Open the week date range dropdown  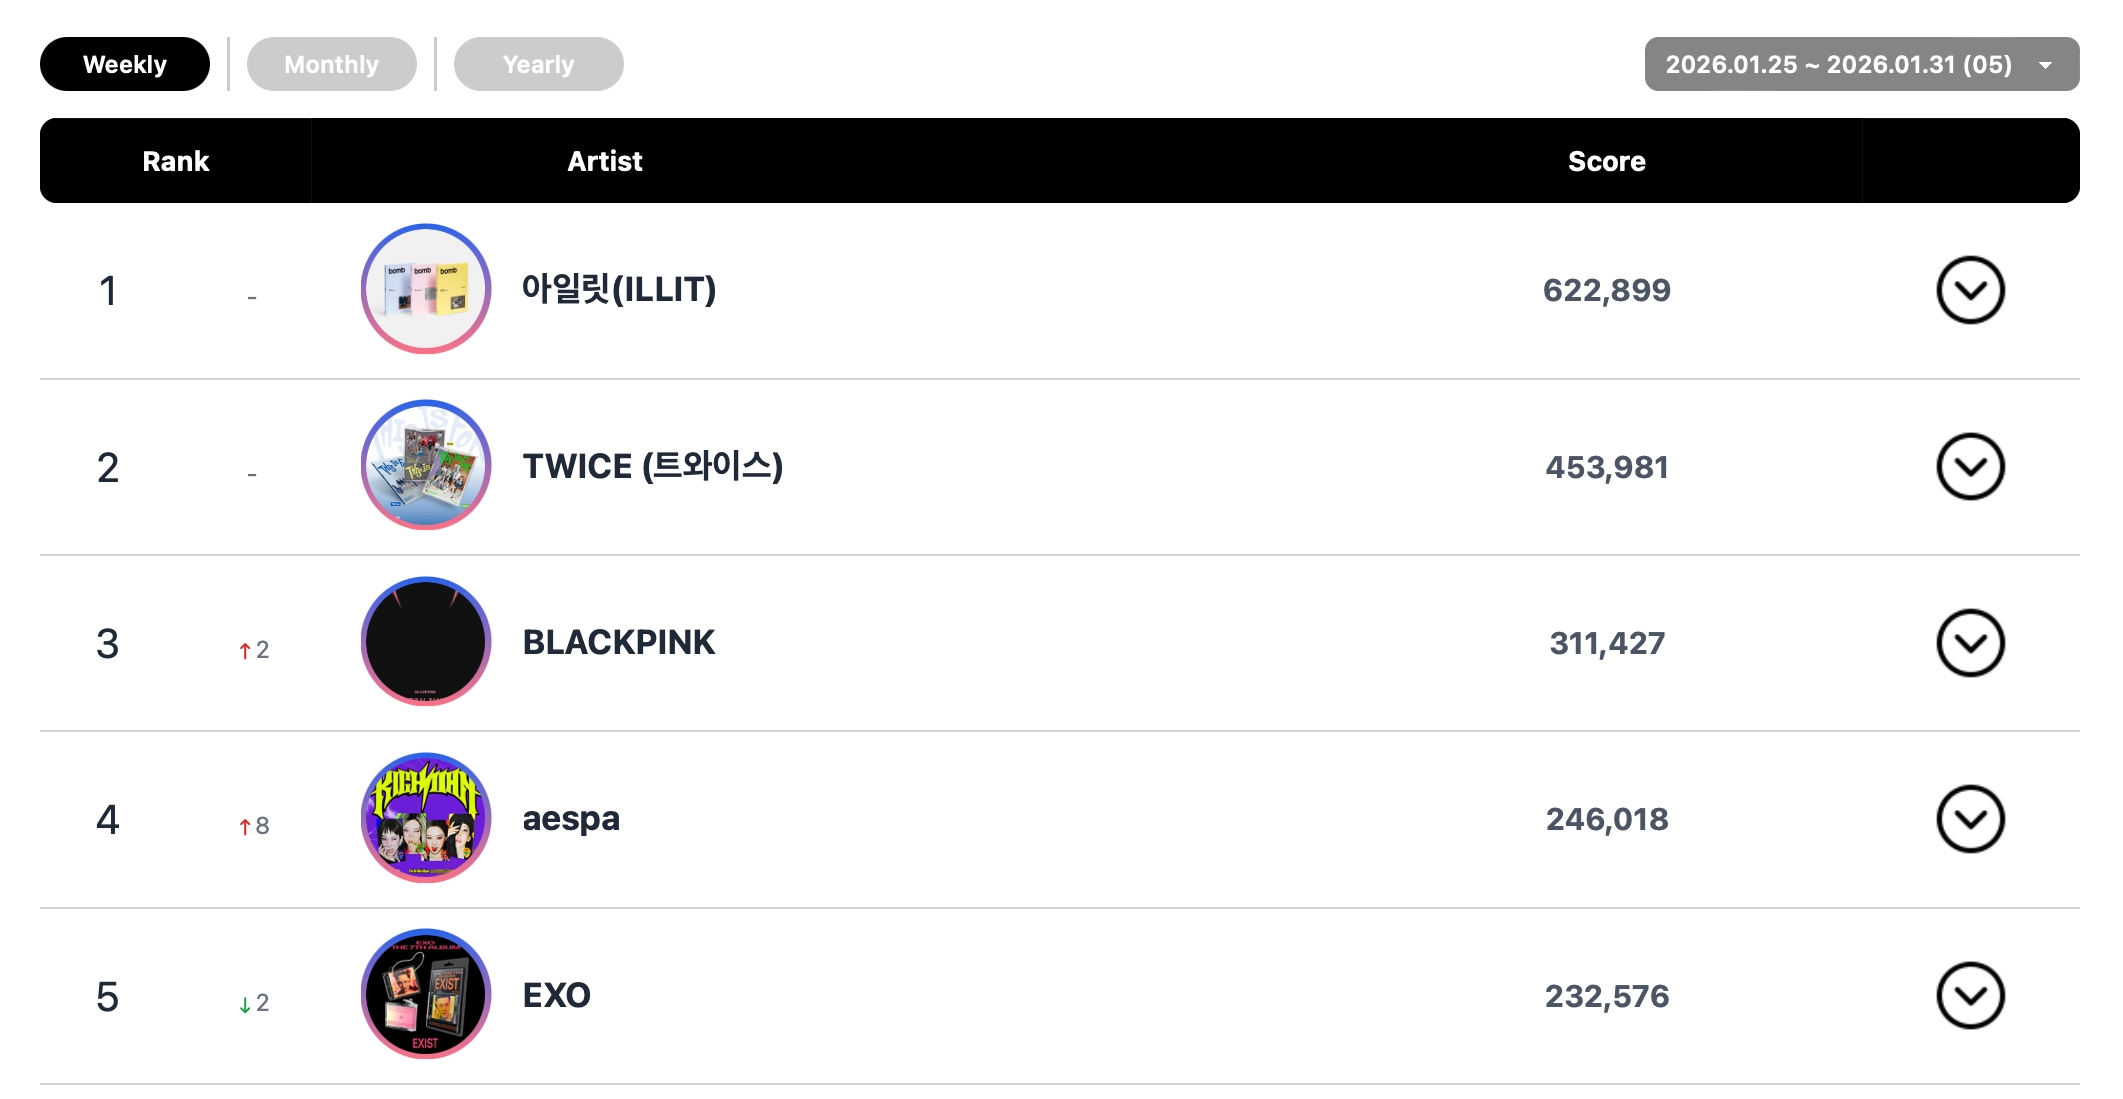(x=1861, y=64)
